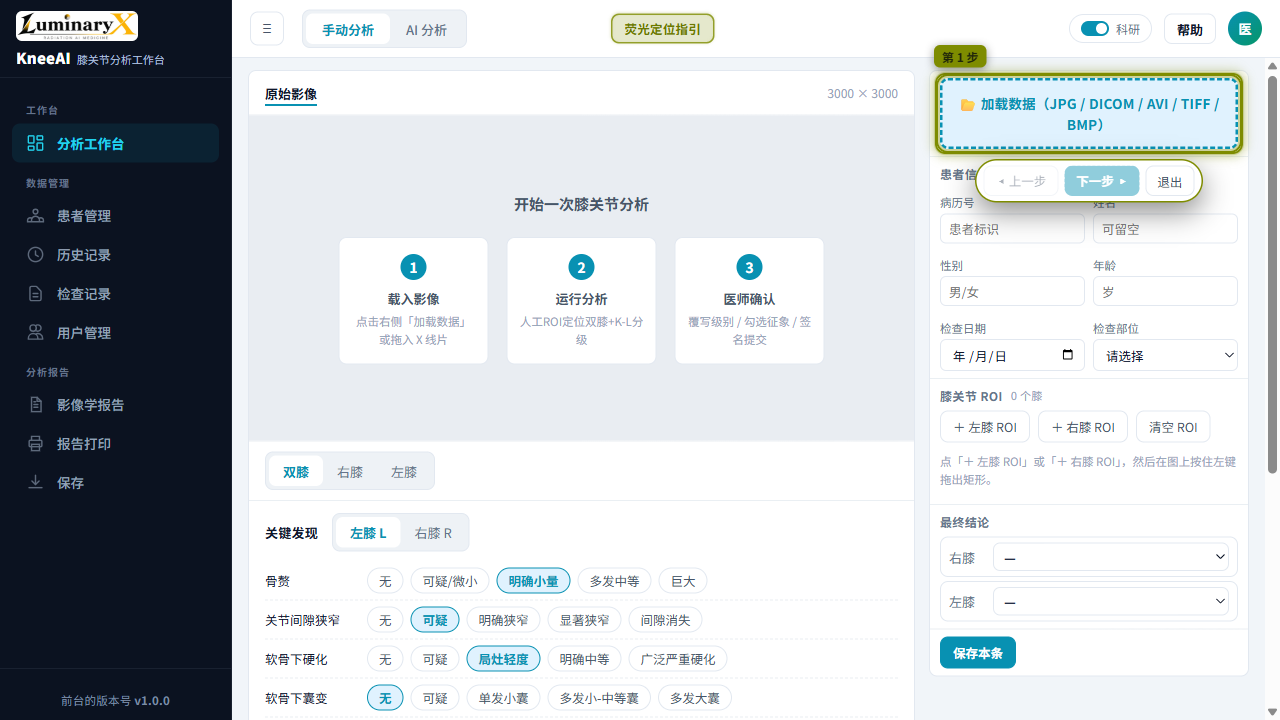Image resolution: width=1280 pixels, height=720 pixels.
Task: Click the 性别 input field
Action: [1012, 291]
